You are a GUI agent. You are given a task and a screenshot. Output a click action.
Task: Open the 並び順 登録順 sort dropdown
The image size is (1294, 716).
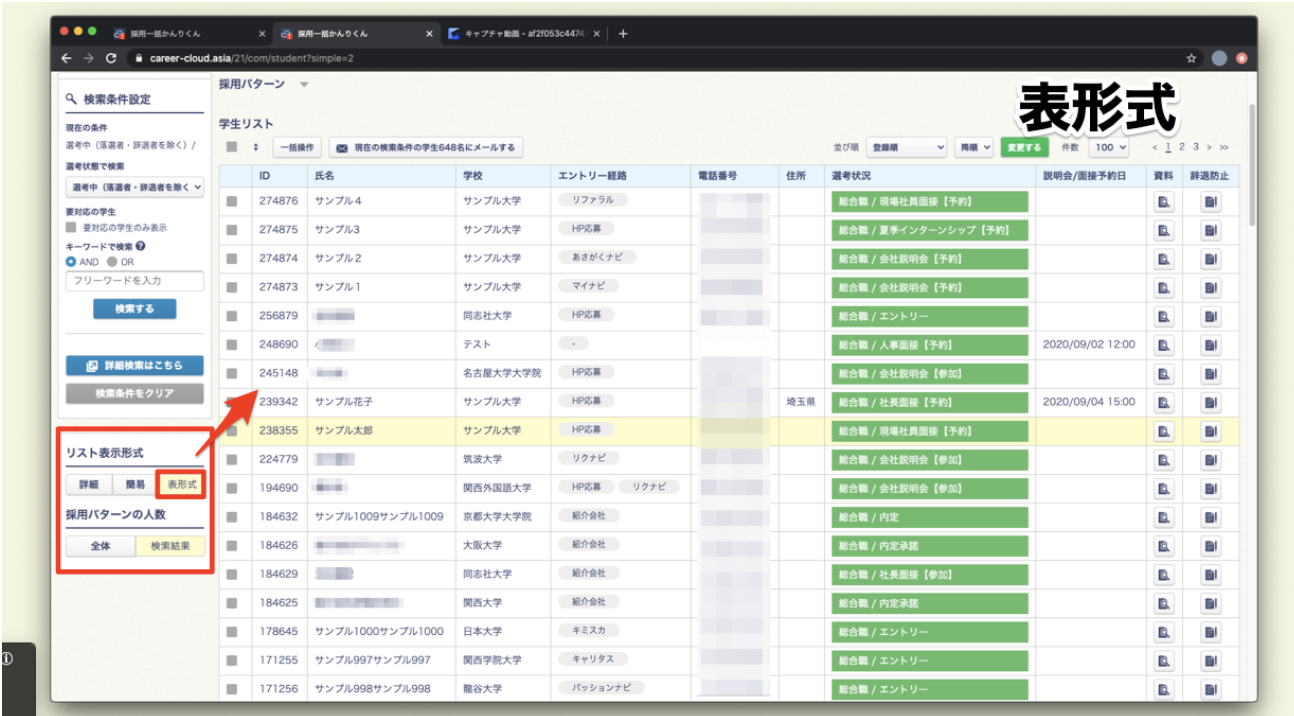[x=906, y=147]
